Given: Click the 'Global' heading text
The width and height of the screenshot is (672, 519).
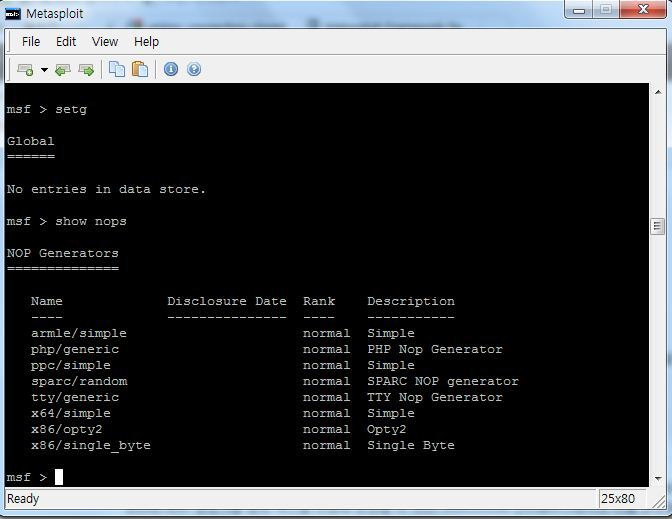Looking at the screenshot, I should click(30, 141).
